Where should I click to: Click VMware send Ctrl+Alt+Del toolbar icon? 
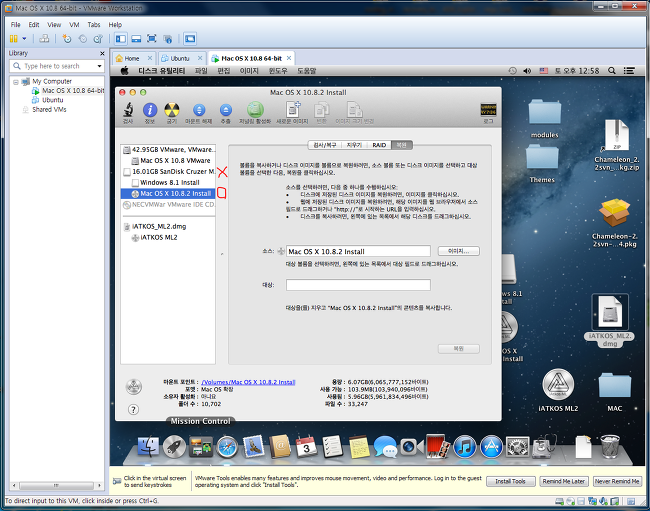click(x=44, y=39)
